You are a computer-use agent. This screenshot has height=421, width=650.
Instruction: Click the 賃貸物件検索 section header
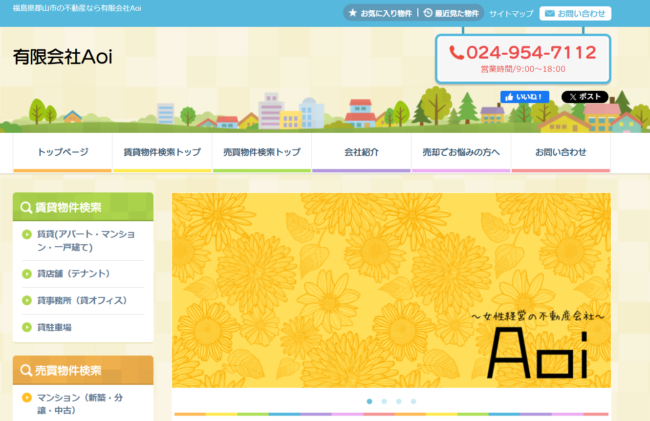click(83, 207)
